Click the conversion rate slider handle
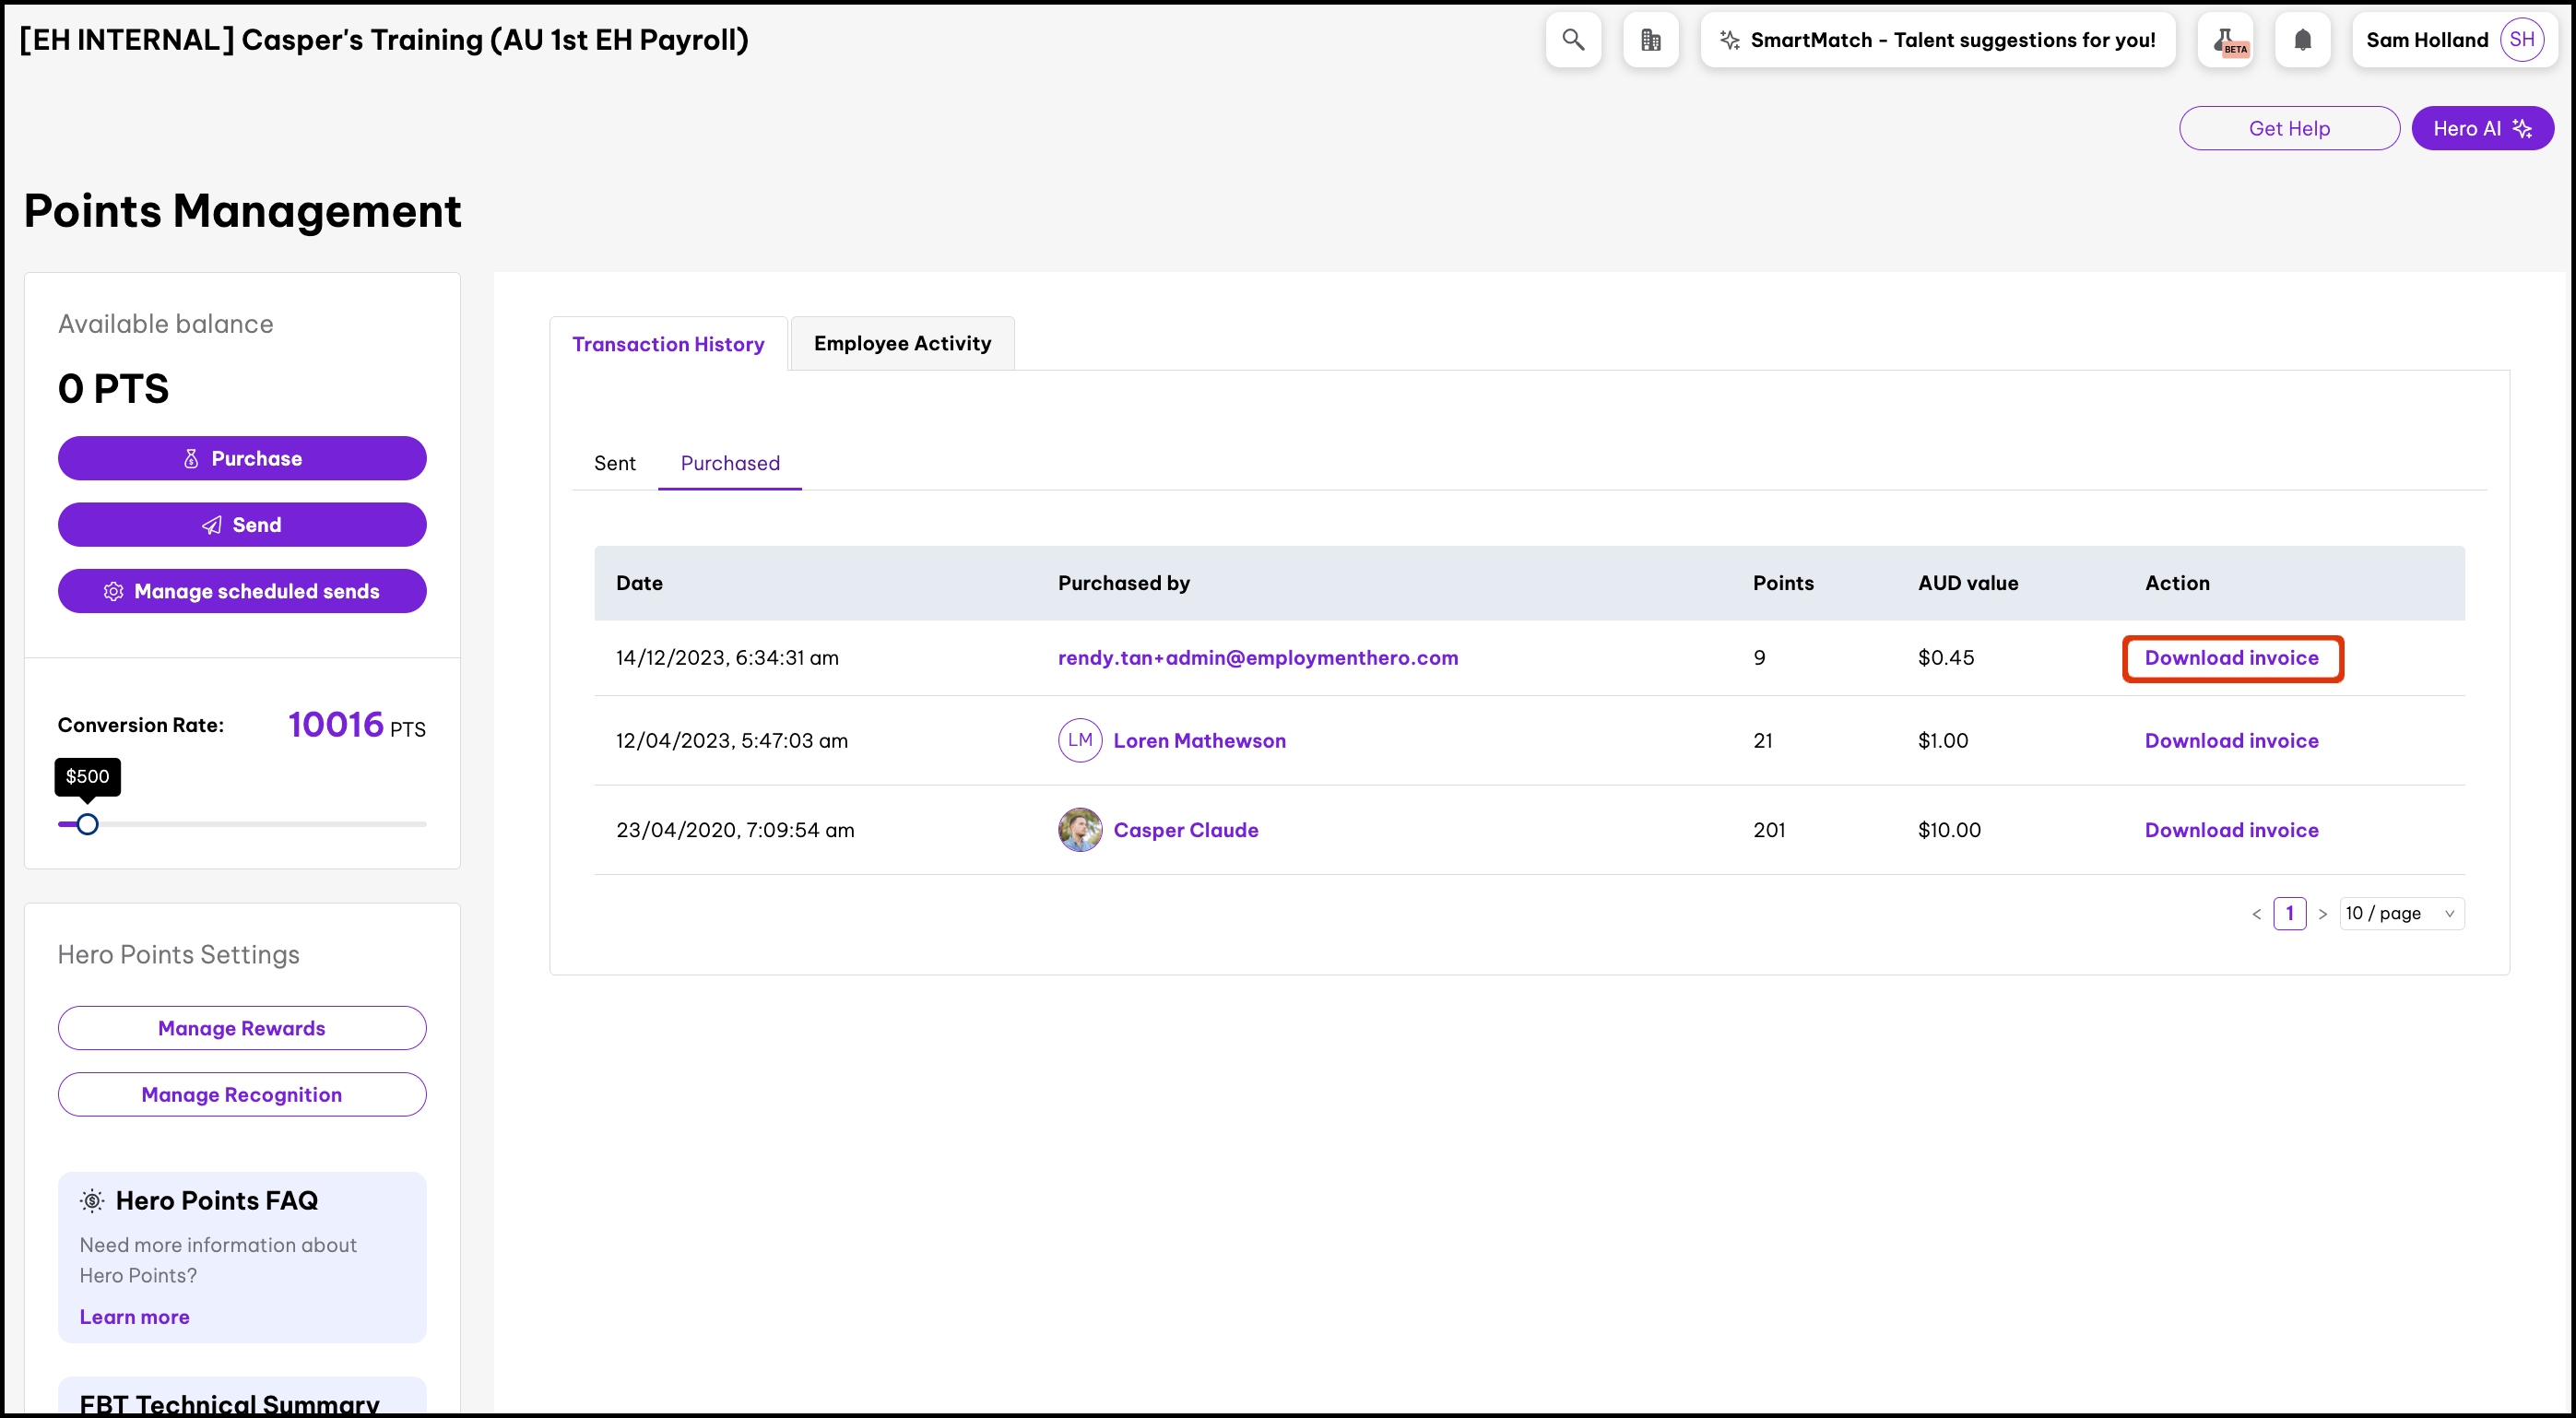This screenshot has width=2576, height=1418. (x=88, y=824)
